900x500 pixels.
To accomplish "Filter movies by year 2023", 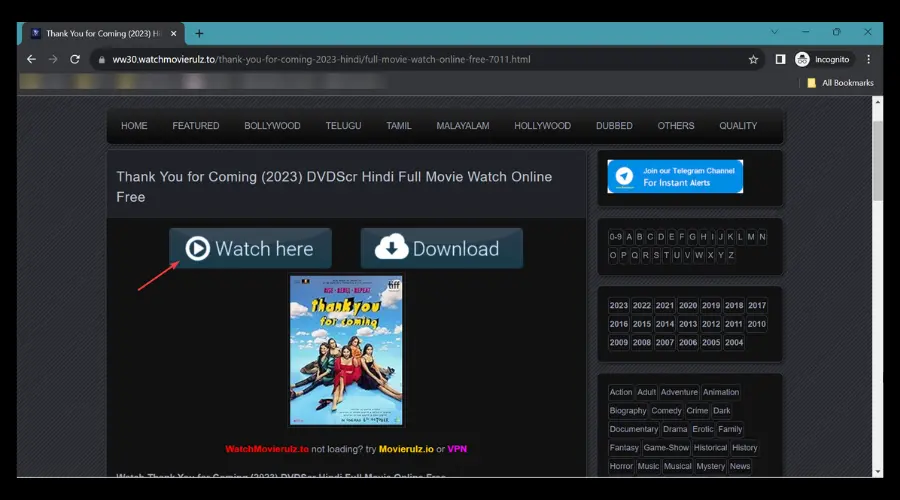I will point(619,305).
